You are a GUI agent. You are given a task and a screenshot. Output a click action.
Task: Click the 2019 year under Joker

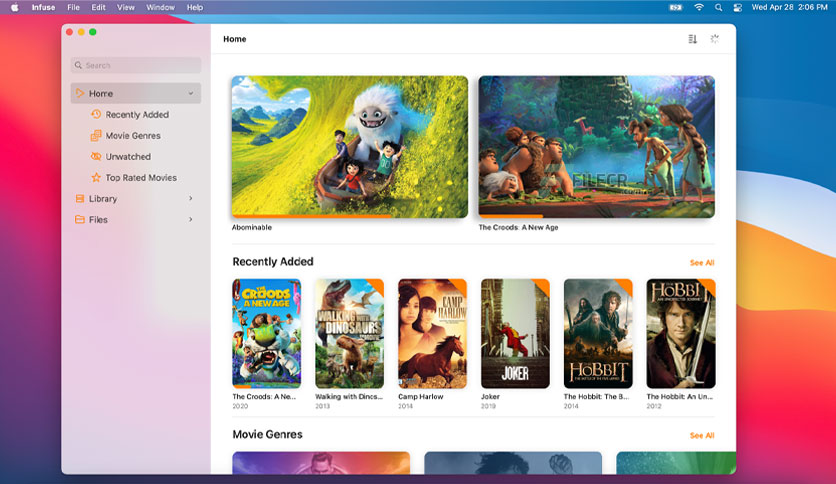tap(488, 406)
